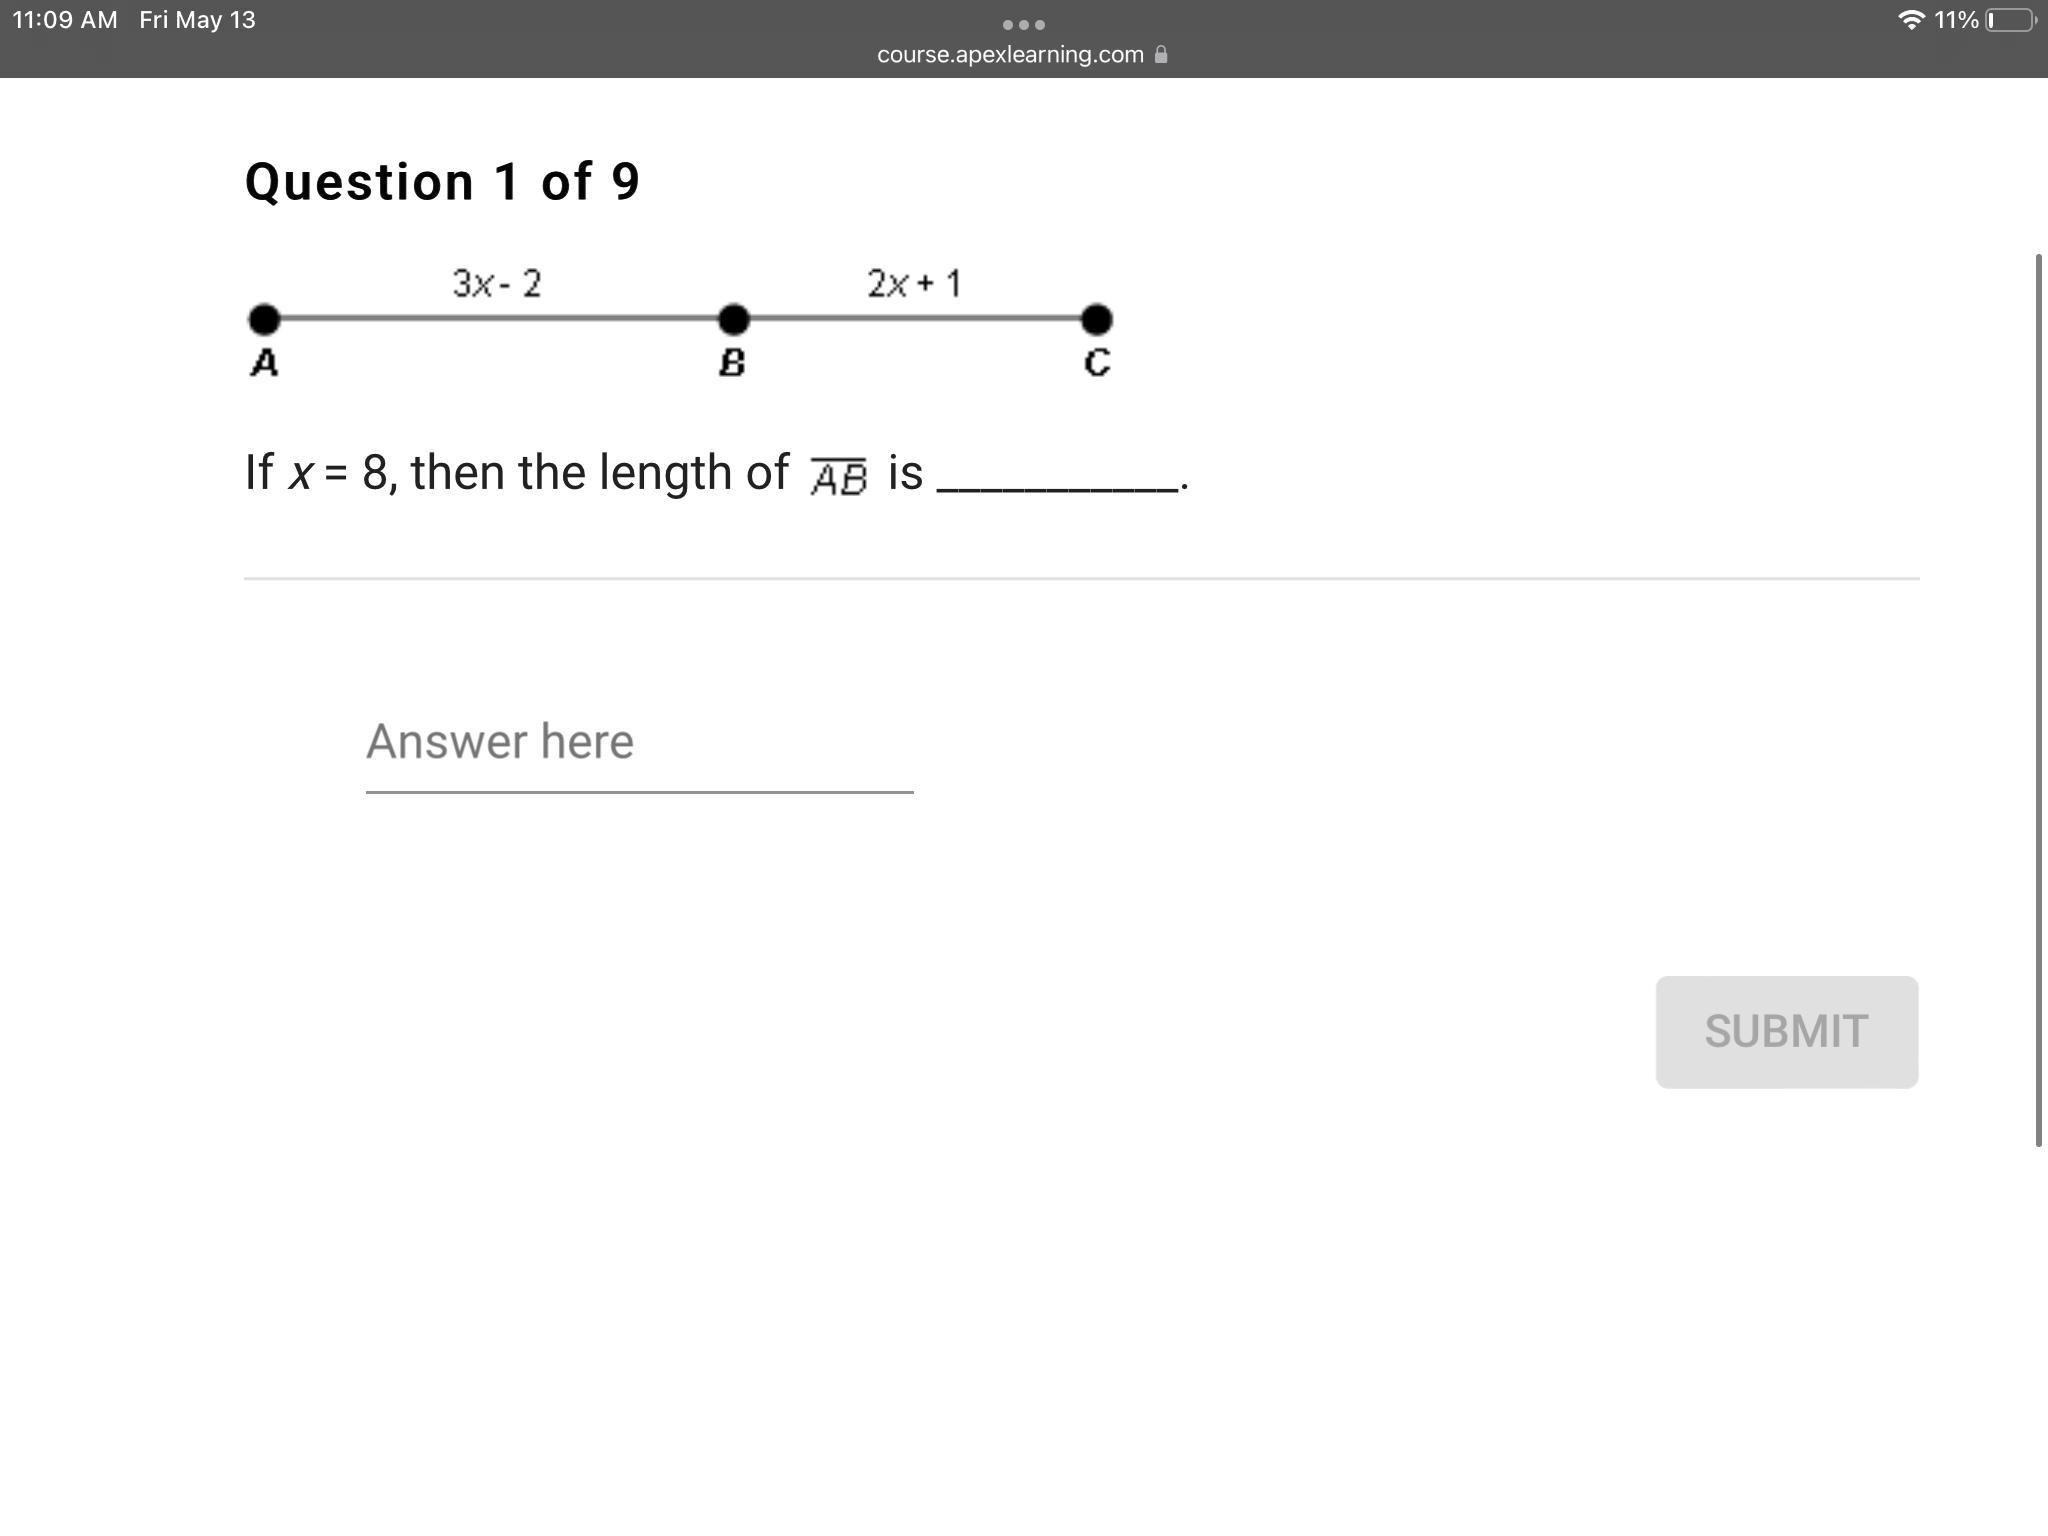Tap the battery indicator icon
2048x1536 pixels.
2010,20
